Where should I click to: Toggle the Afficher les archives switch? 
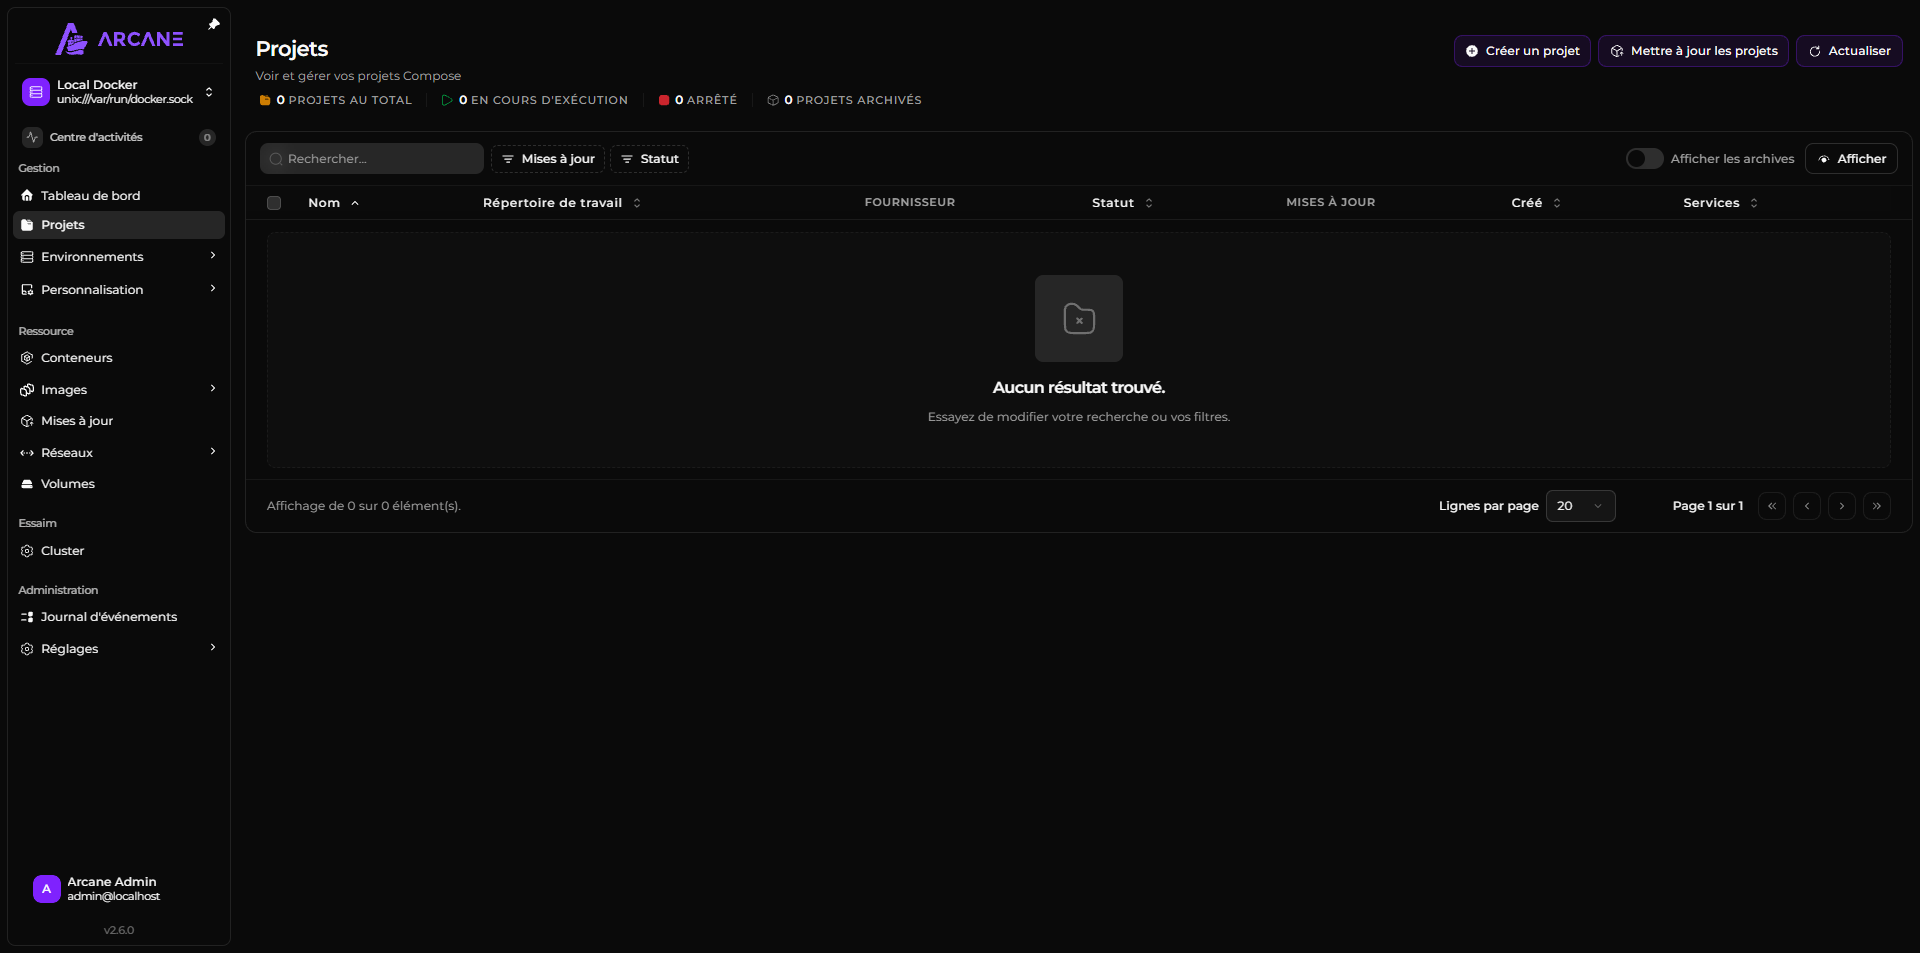point(1644,159)
